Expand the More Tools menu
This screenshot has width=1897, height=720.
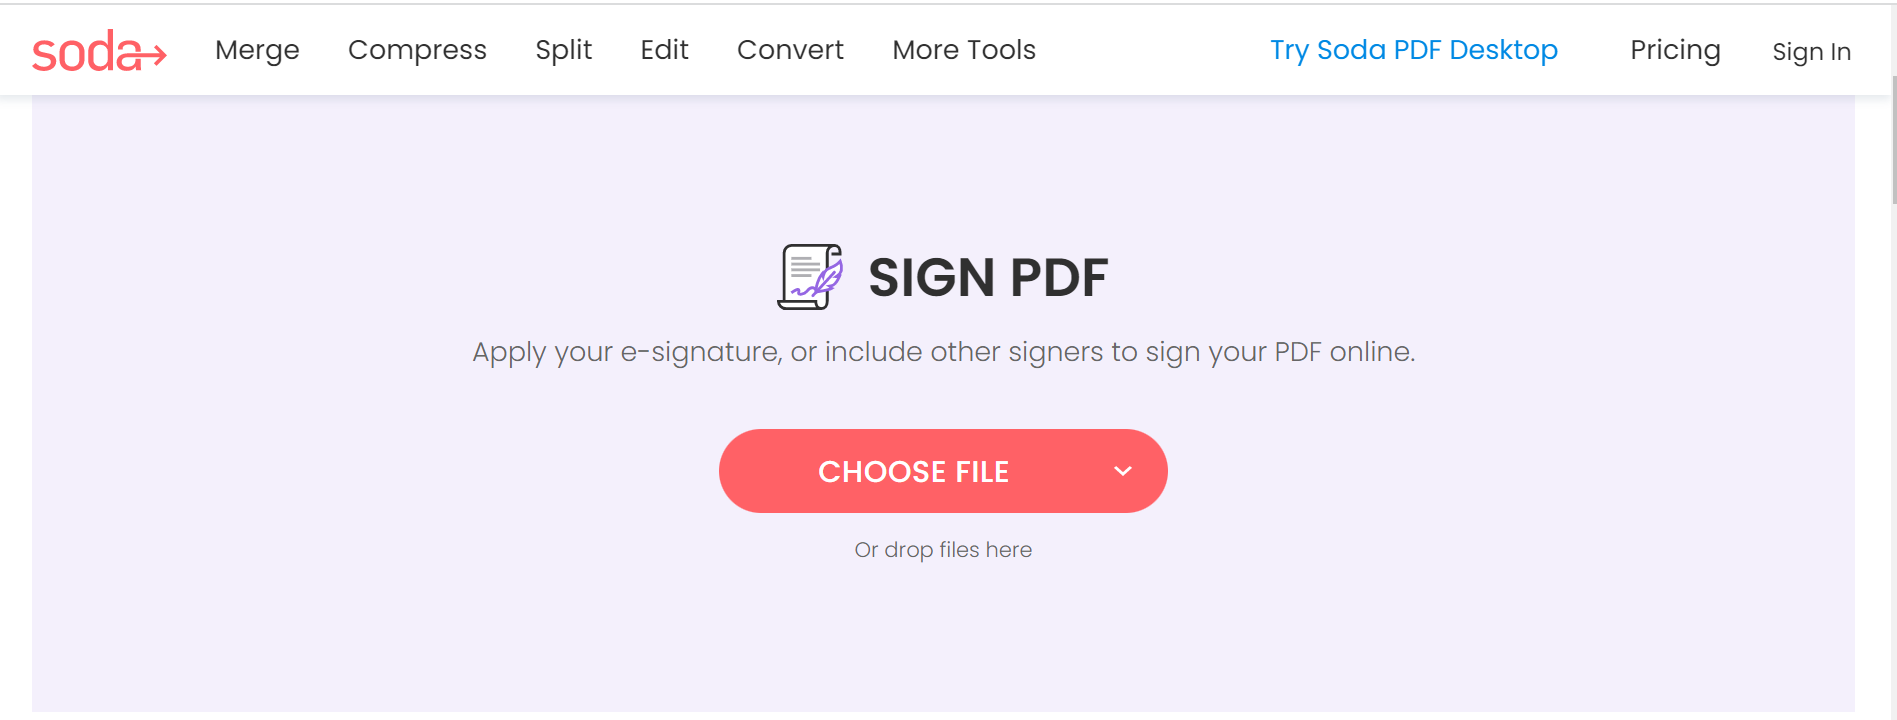click(964, 50)
